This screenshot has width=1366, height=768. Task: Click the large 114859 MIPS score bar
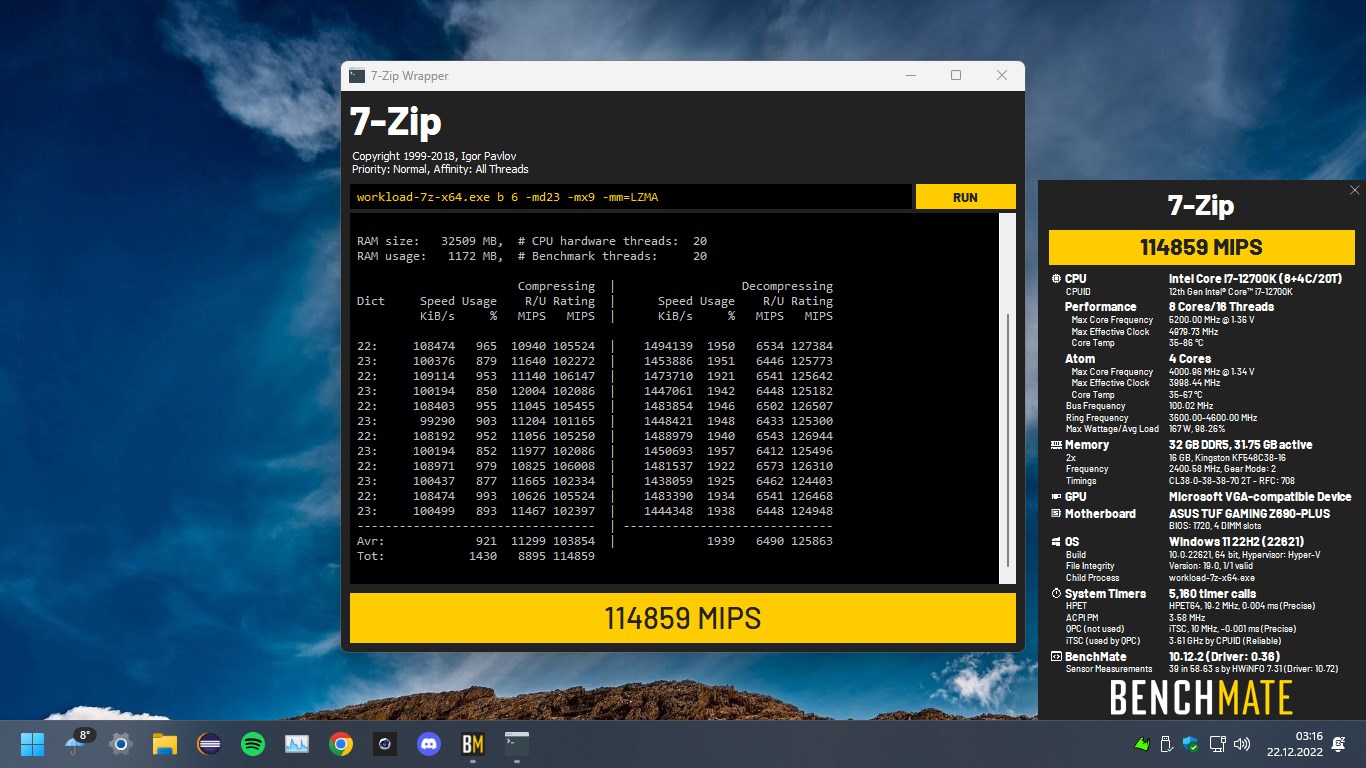[x=682, y=618]
